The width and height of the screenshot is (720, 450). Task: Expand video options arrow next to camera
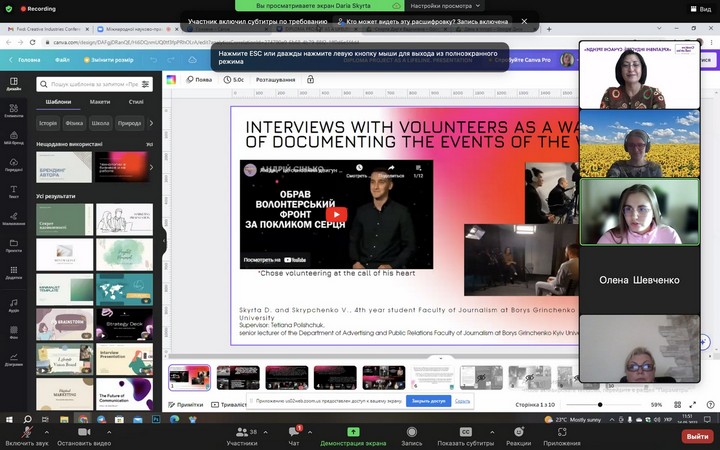(x=109, y=432)
